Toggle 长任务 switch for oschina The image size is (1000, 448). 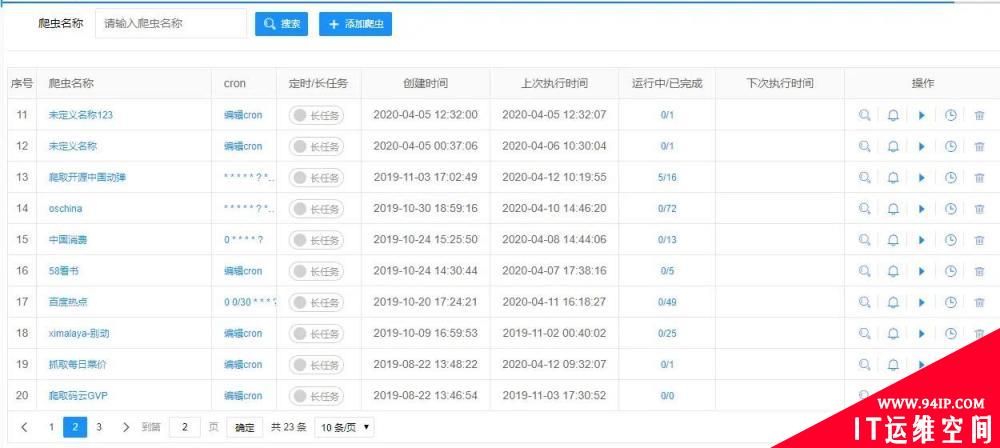click(x=316, y=209)
